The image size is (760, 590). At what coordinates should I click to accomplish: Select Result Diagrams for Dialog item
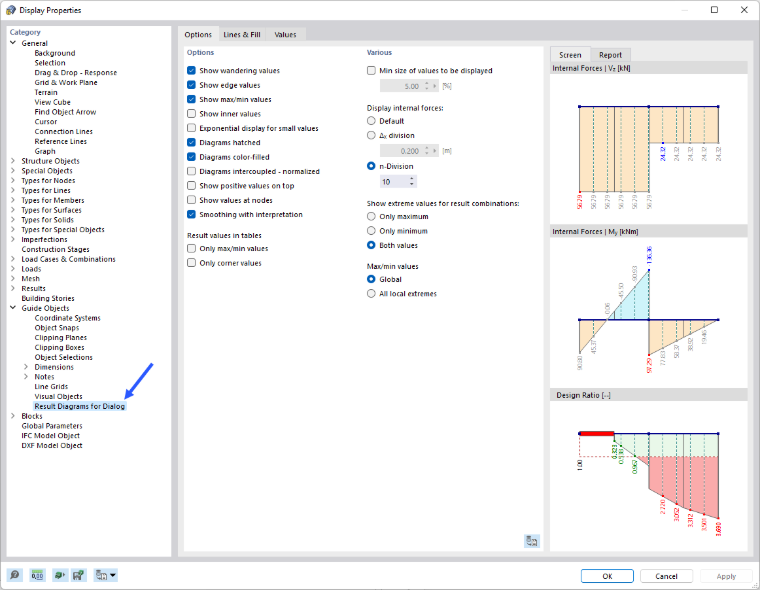[x=79, y=406]
